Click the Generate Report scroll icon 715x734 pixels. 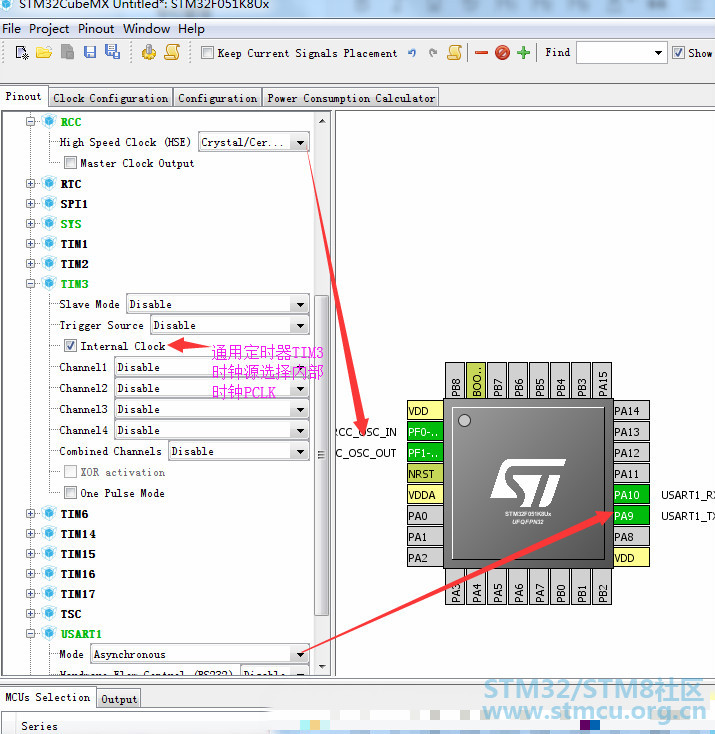coord(172,52)
